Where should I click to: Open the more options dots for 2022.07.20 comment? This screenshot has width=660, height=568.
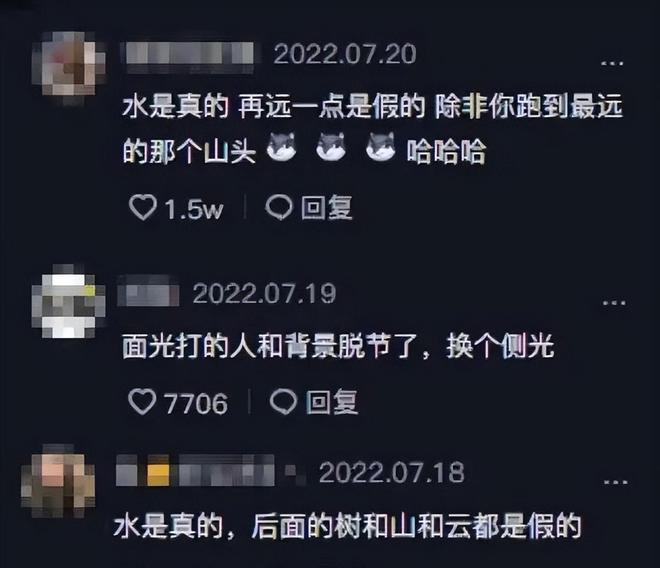pyautogui.click(x=612, y=63)
